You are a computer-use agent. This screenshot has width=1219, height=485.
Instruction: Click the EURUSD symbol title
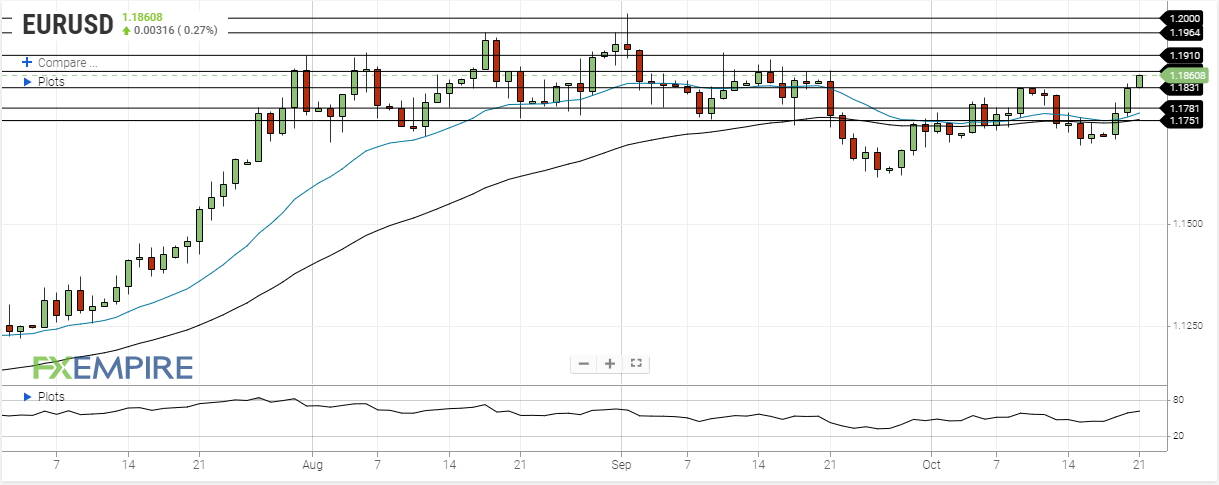[66, 24]
